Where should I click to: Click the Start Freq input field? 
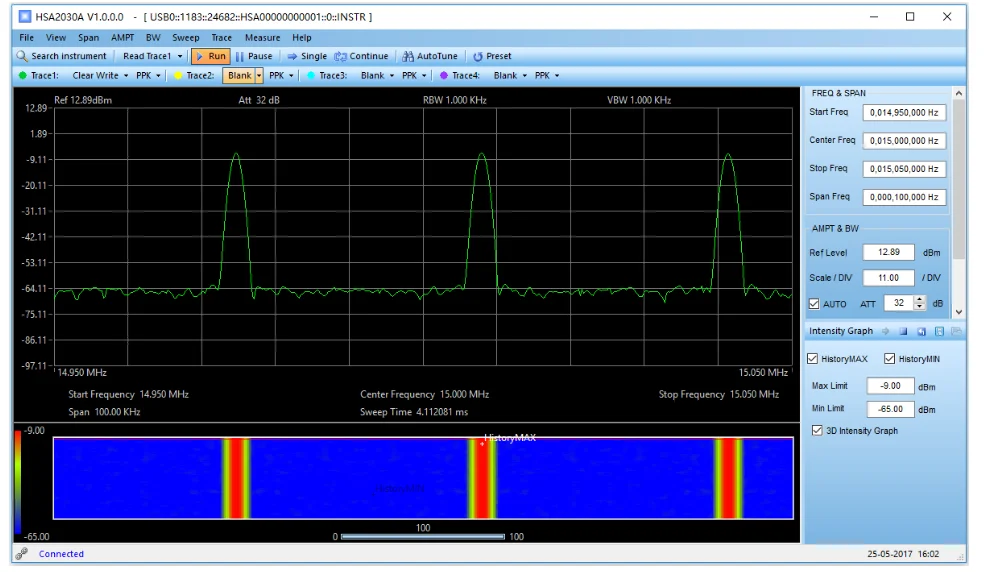(x=904, y=112)
